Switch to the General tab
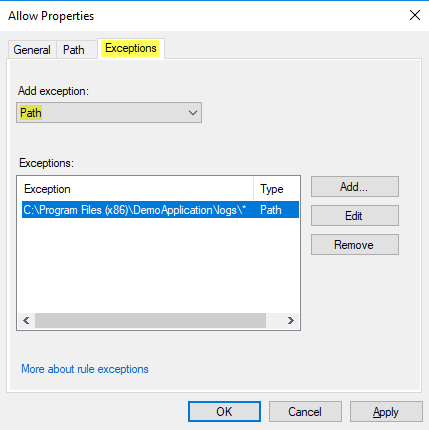This screenshot has width=429, height=430. (32, 50)
